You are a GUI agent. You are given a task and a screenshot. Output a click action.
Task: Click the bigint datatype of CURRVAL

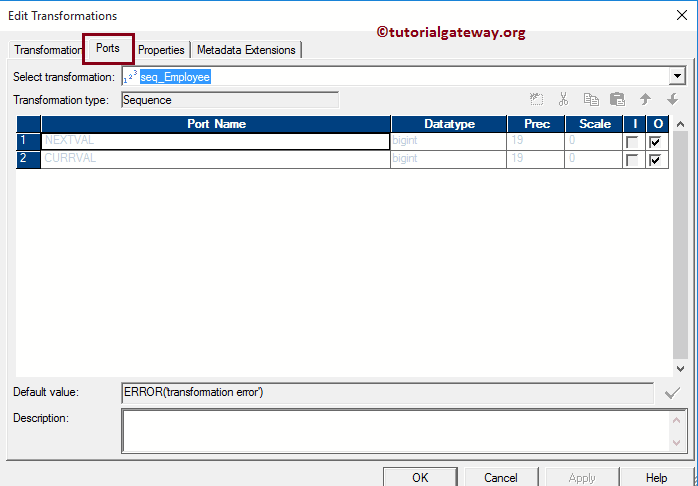click(449, 159)
